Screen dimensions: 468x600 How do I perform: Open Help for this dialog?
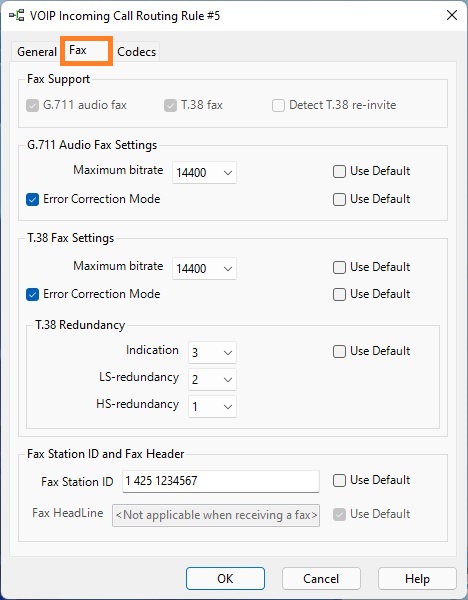click(417, 579)
